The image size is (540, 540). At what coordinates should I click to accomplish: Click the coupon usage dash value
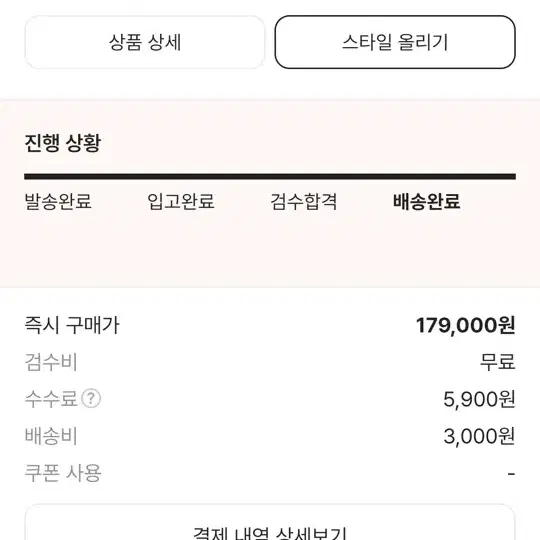(x=511, y=474)
